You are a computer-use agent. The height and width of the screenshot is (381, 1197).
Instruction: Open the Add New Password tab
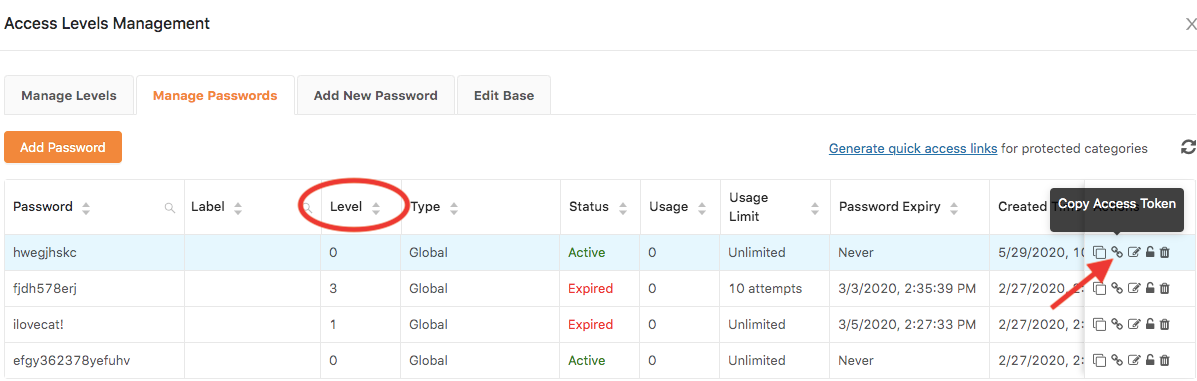pyautogui.click(x=376, y=95)
